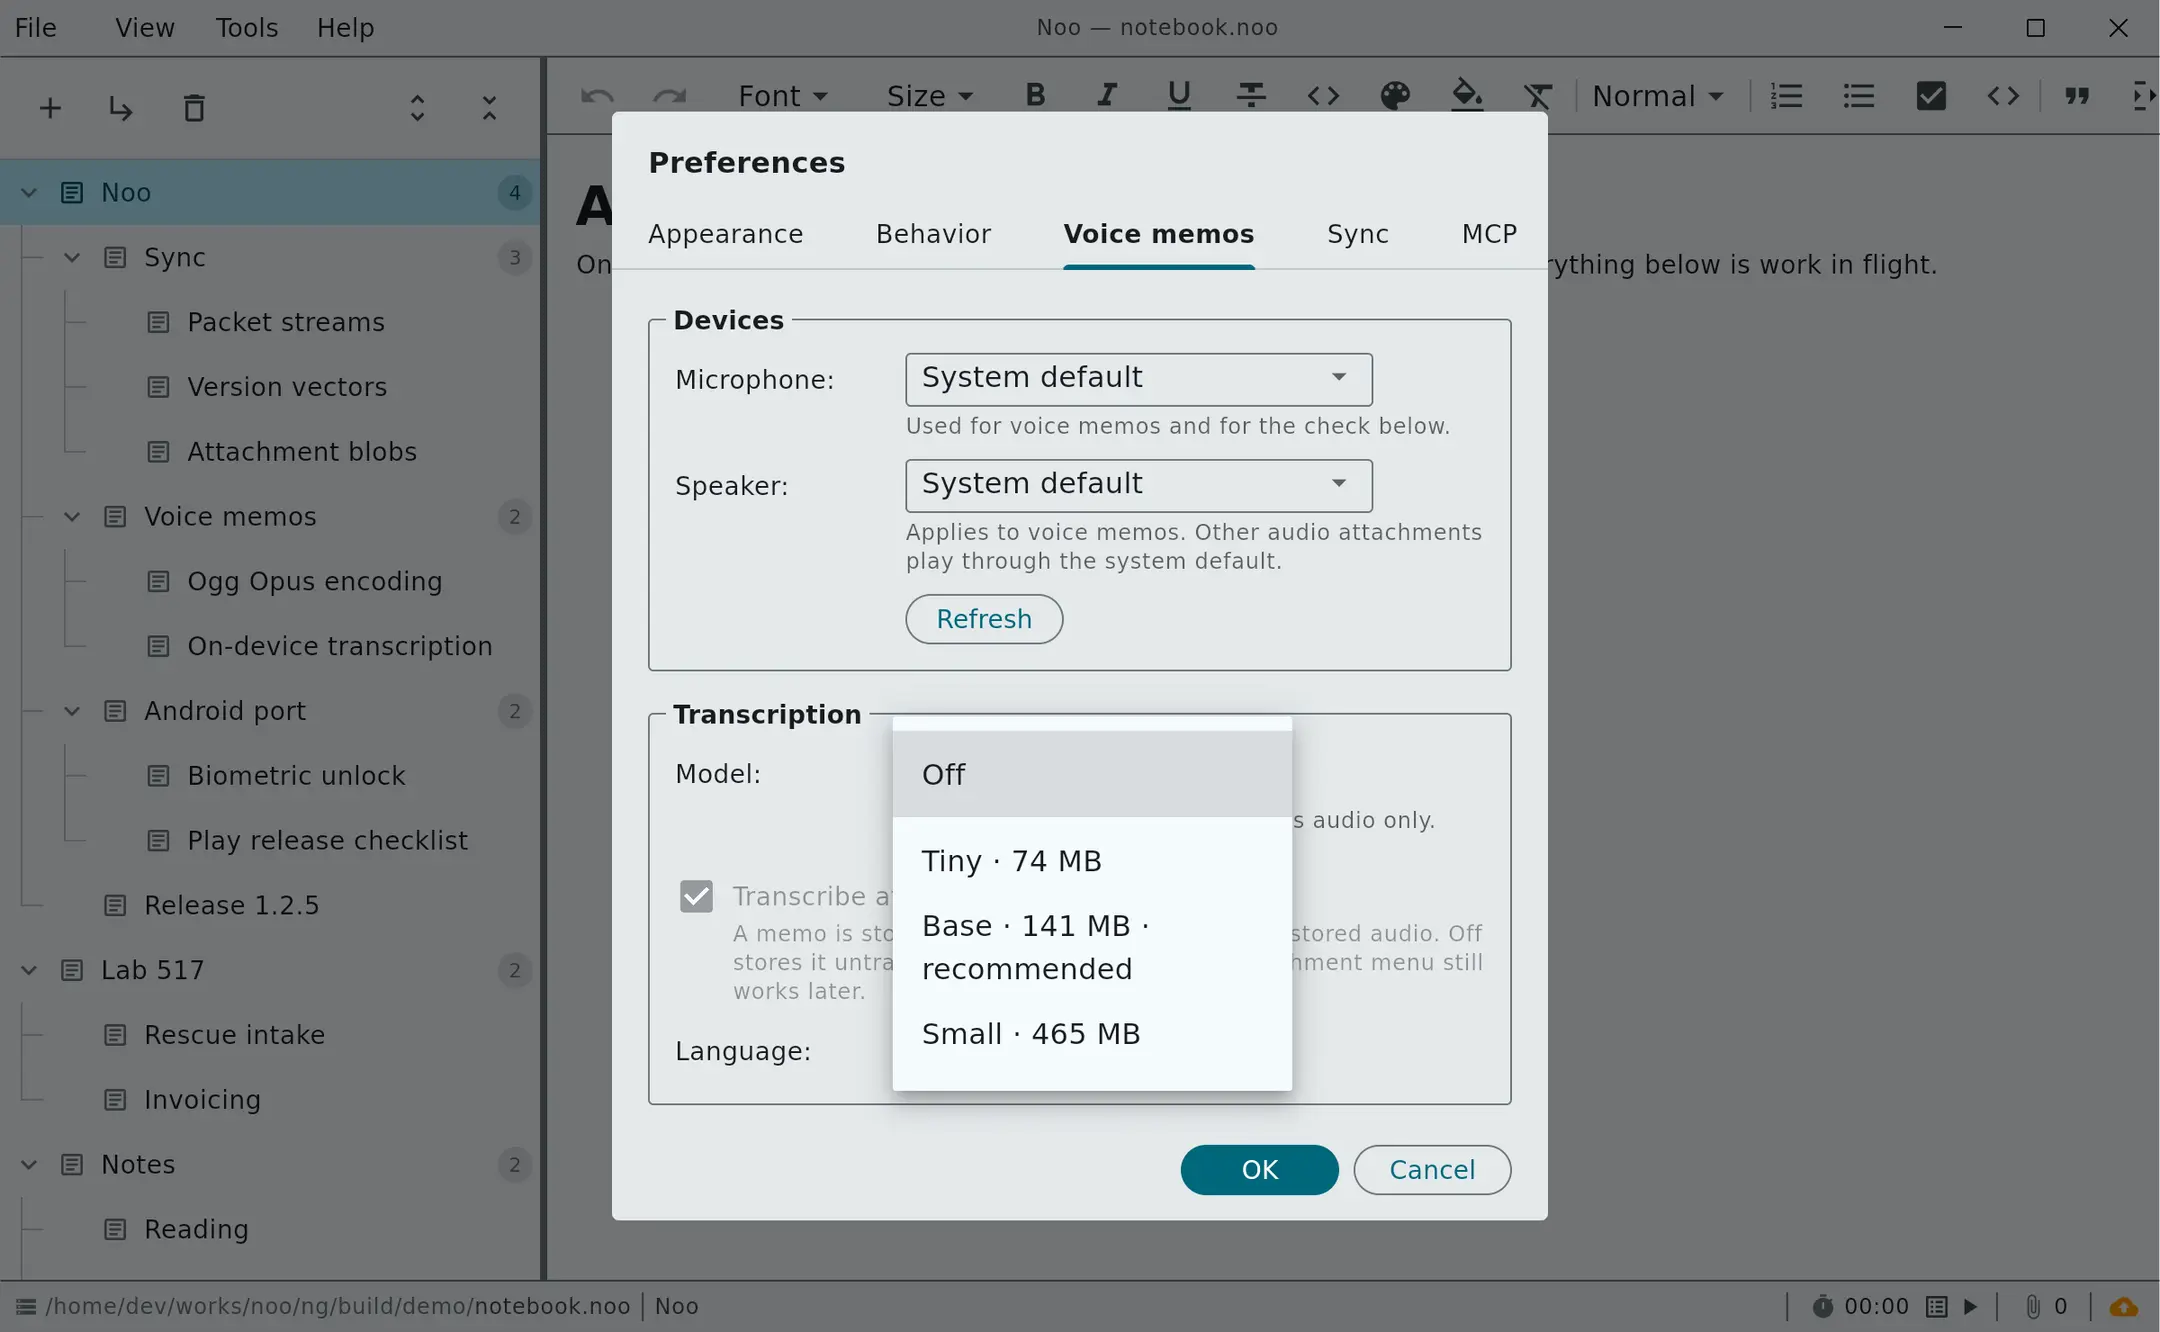Image resolution: width=2160 pixels, height=1332 pixels.
Task: Open the Normal paragraph style dropdown
Action: click(1658, 96)
